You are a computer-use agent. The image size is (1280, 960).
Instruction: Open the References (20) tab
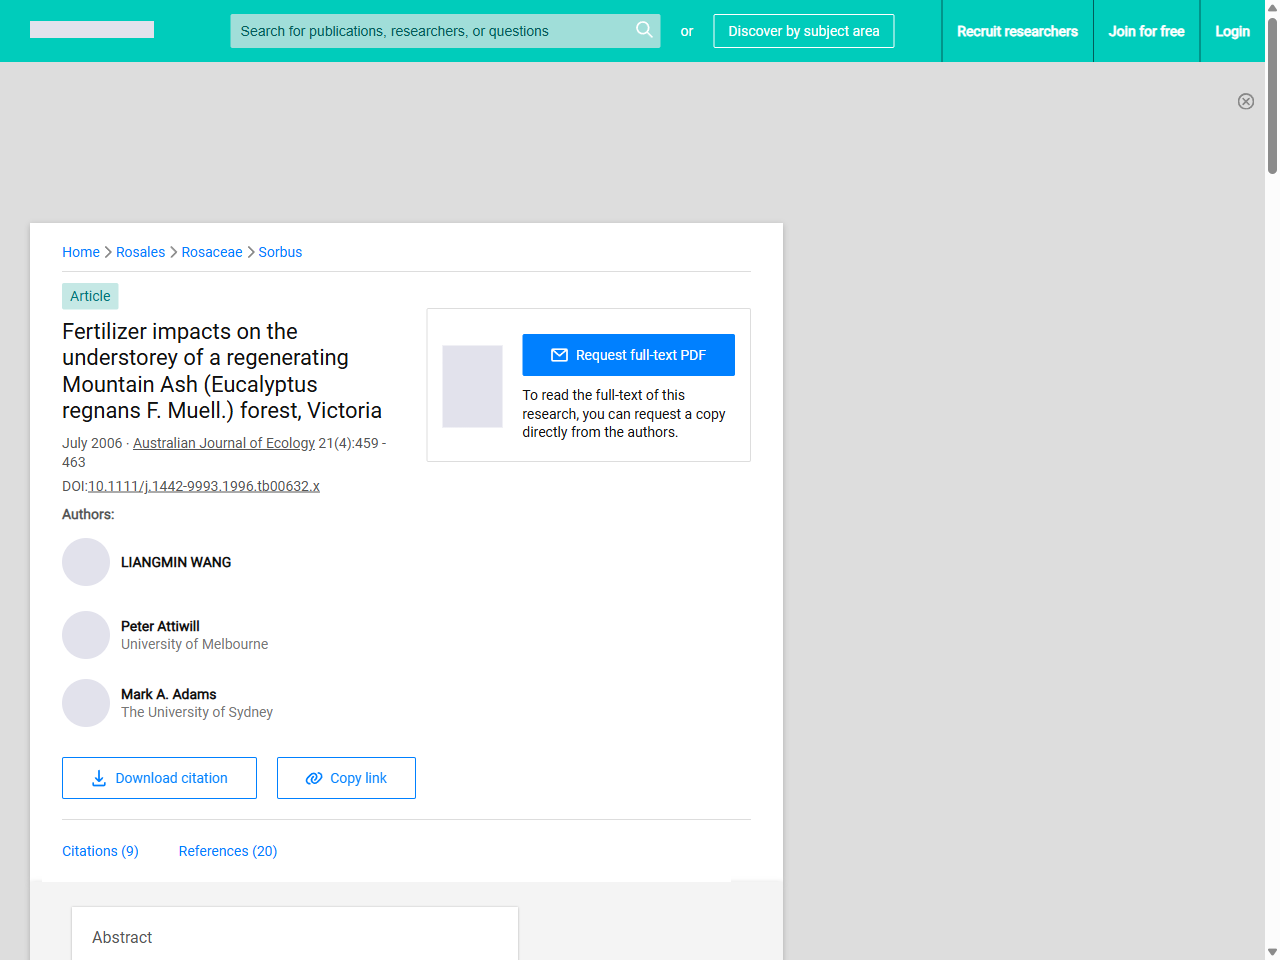228,851
